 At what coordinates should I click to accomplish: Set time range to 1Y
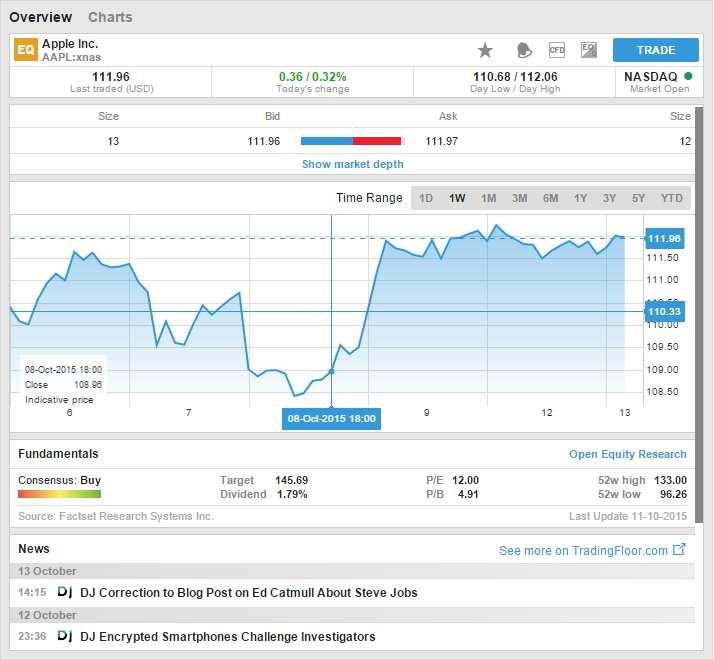tap(581, 198)
